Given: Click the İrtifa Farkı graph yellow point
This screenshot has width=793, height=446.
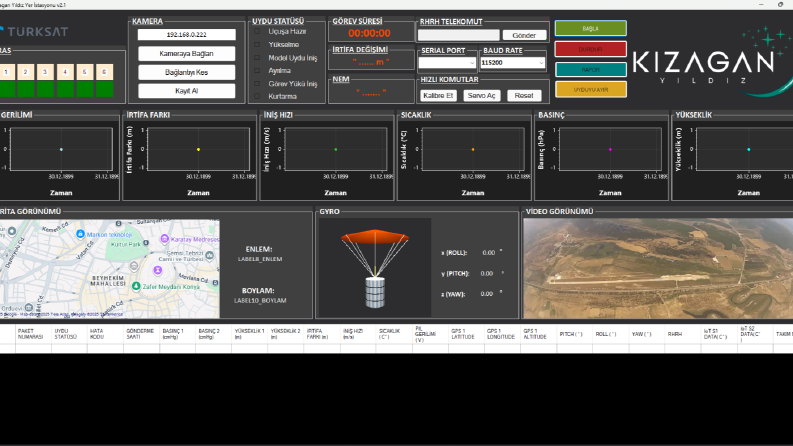Looking at the screenshot, I should 198,149.
